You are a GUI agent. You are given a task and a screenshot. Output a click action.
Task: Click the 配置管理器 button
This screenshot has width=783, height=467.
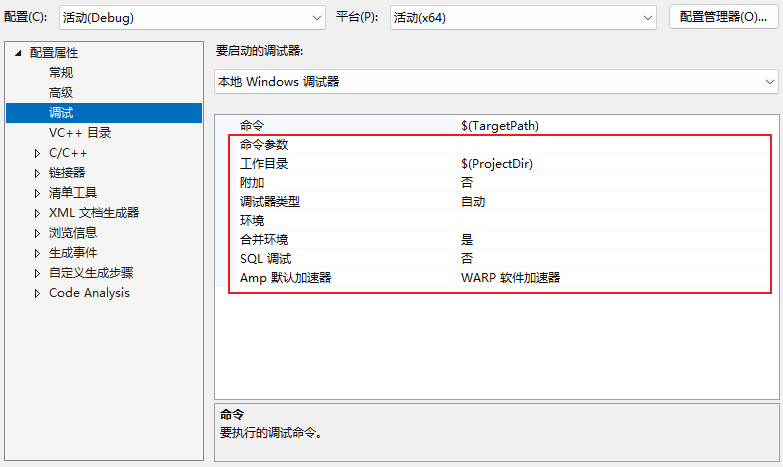tap(723, 17)
